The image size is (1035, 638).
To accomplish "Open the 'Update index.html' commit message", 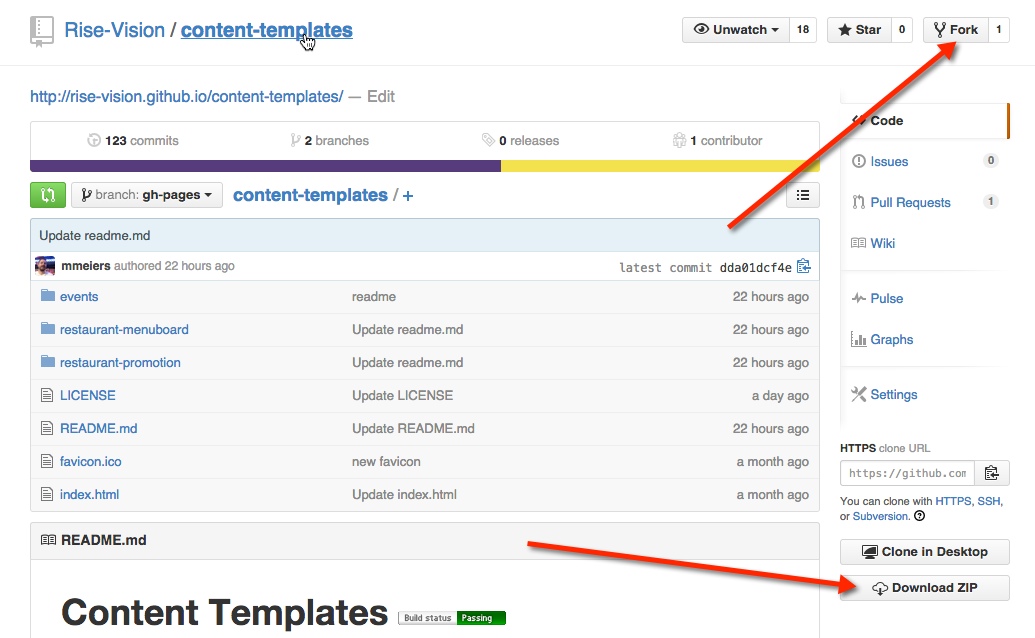I will (x=404, y=494).
